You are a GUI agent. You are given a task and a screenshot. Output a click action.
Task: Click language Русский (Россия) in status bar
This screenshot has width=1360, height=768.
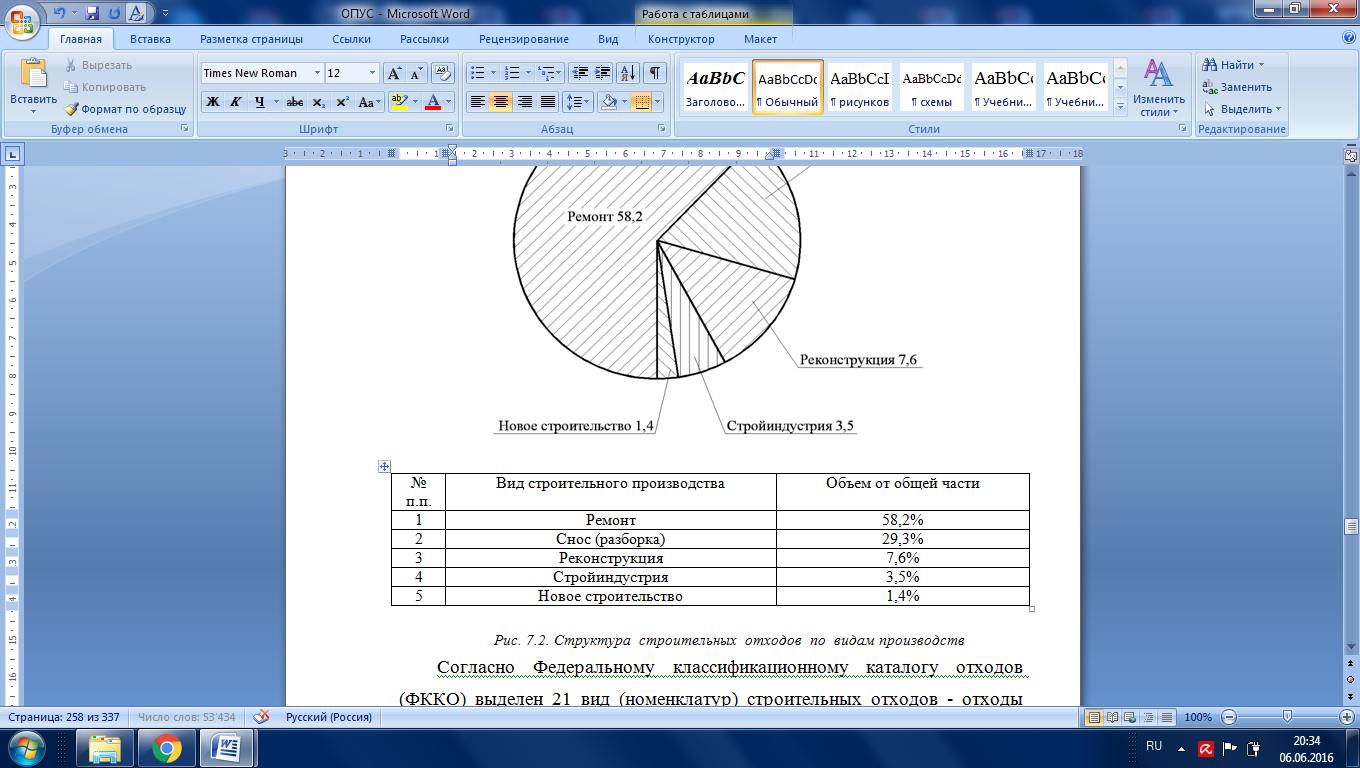[329, 717]
